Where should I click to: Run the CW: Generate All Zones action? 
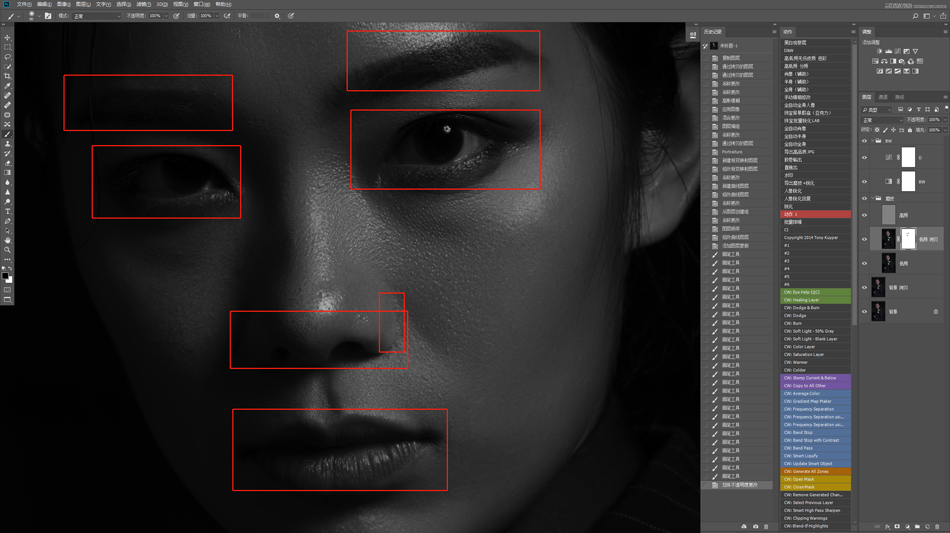[x=815, y=471]
